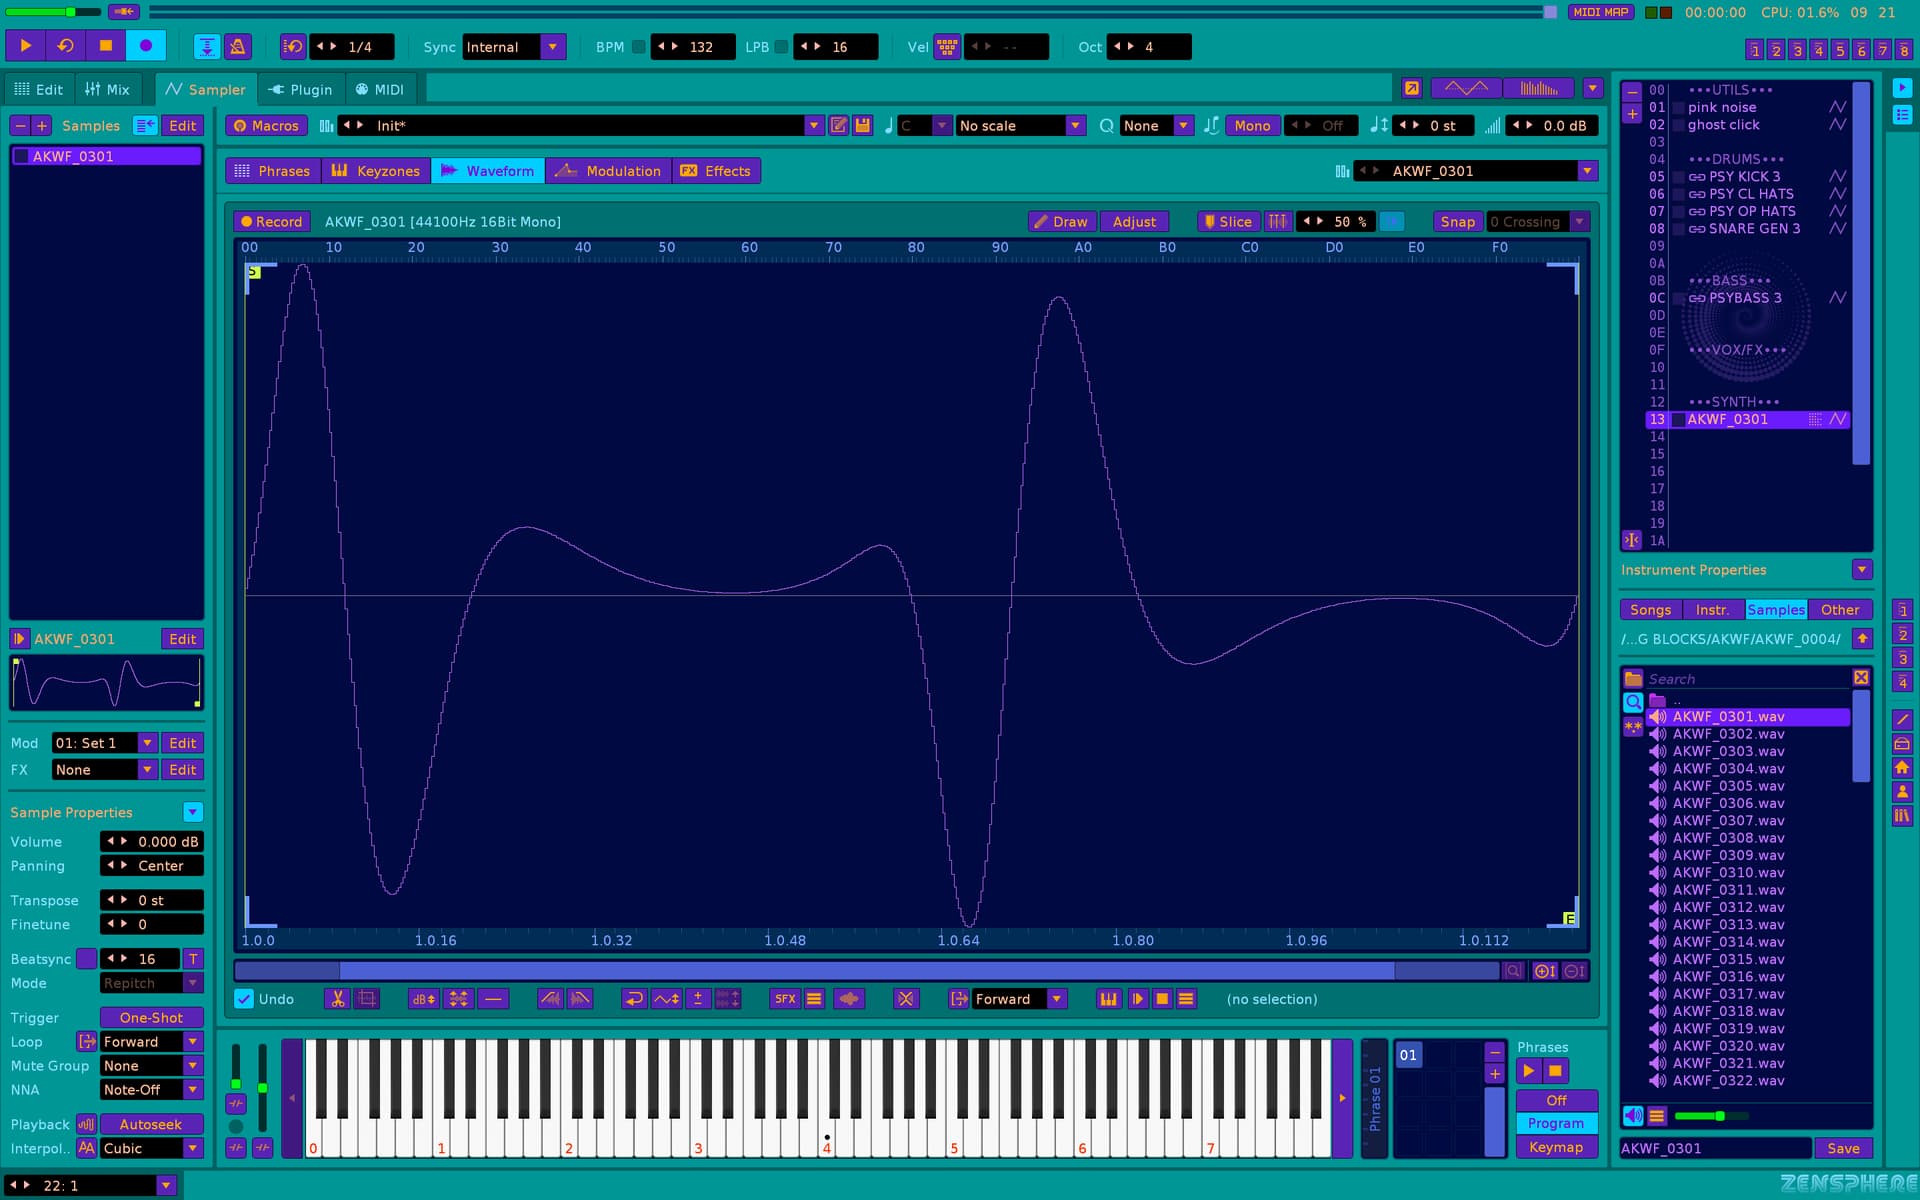Click the Record sample button

tap(271, 222)
